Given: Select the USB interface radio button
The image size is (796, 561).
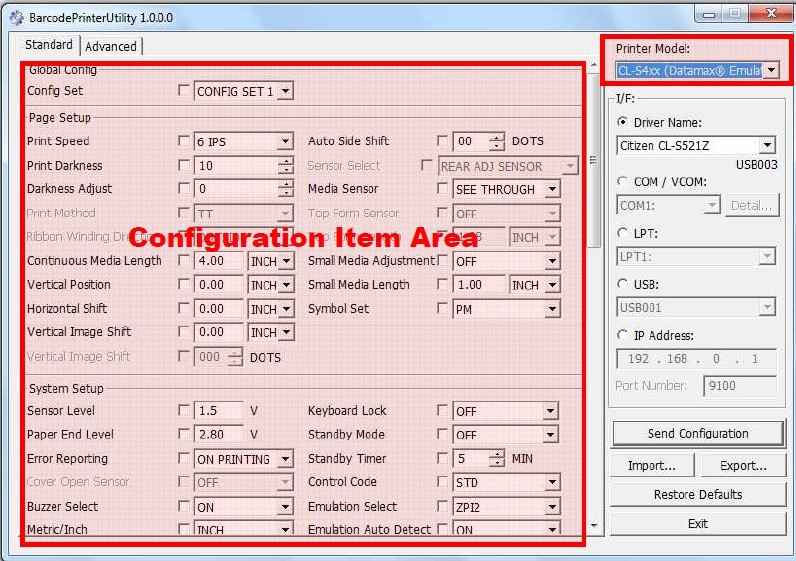Looking at the screenshot, I should [623, 284].
